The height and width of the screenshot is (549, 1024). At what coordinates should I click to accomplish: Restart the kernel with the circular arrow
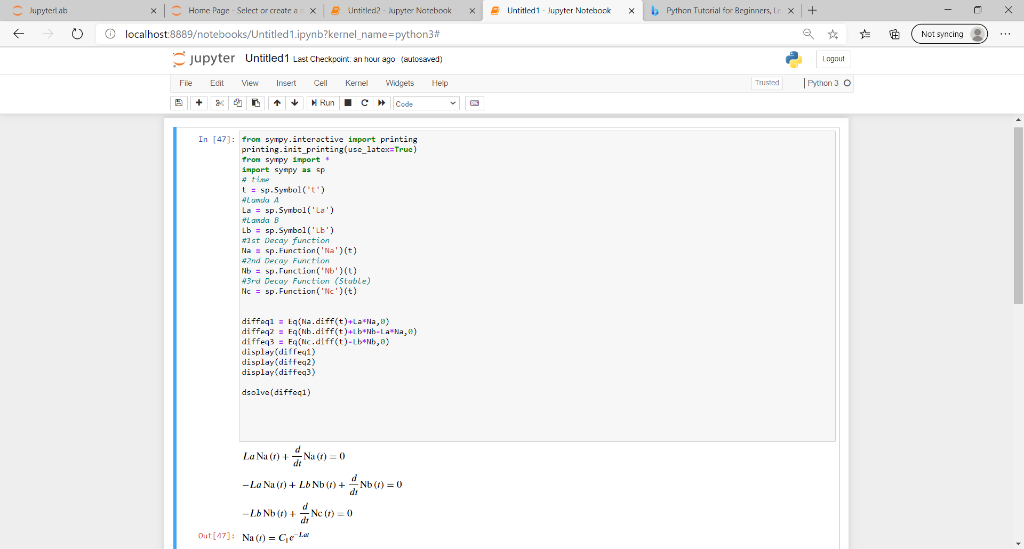[x=364, y=103]
